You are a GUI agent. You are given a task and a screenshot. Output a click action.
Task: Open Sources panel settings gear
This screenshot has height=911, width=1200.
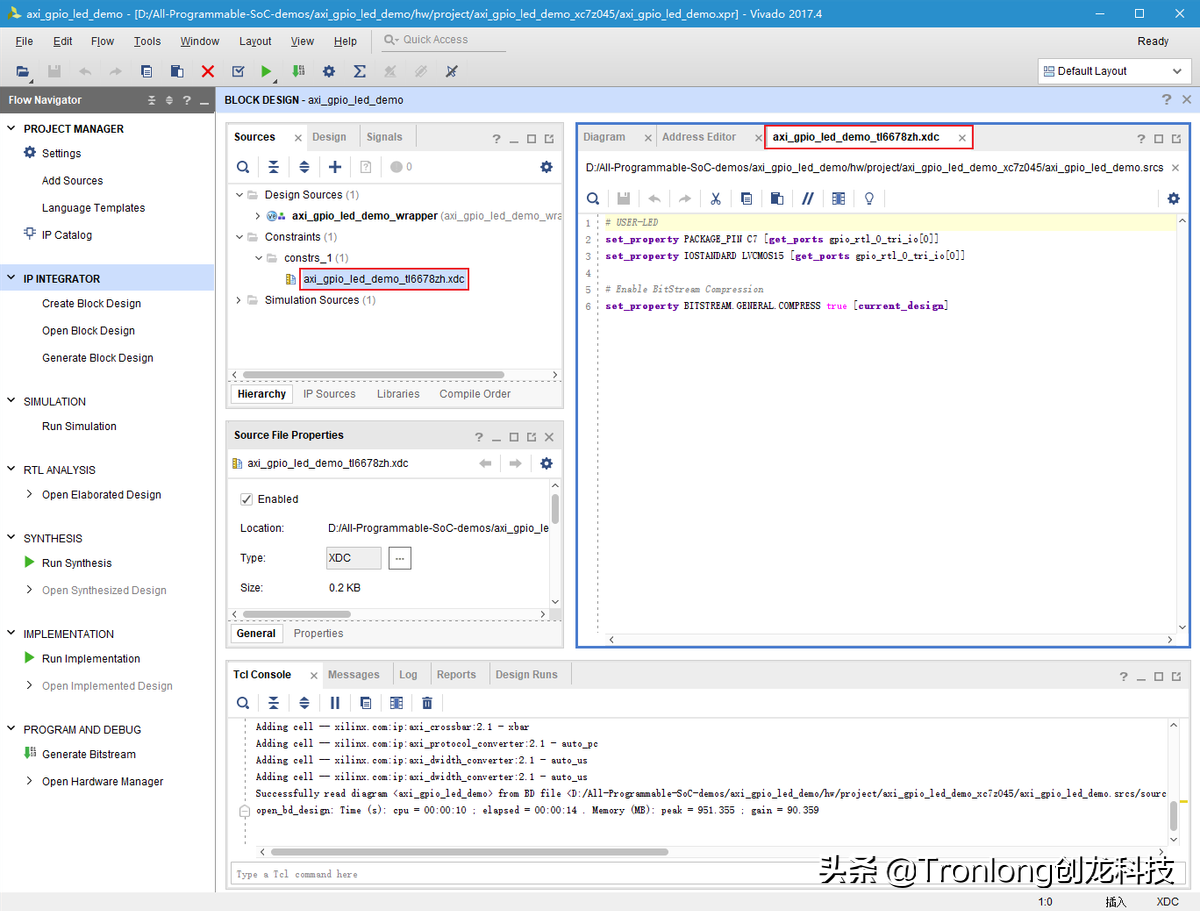(x=546, y=167)
